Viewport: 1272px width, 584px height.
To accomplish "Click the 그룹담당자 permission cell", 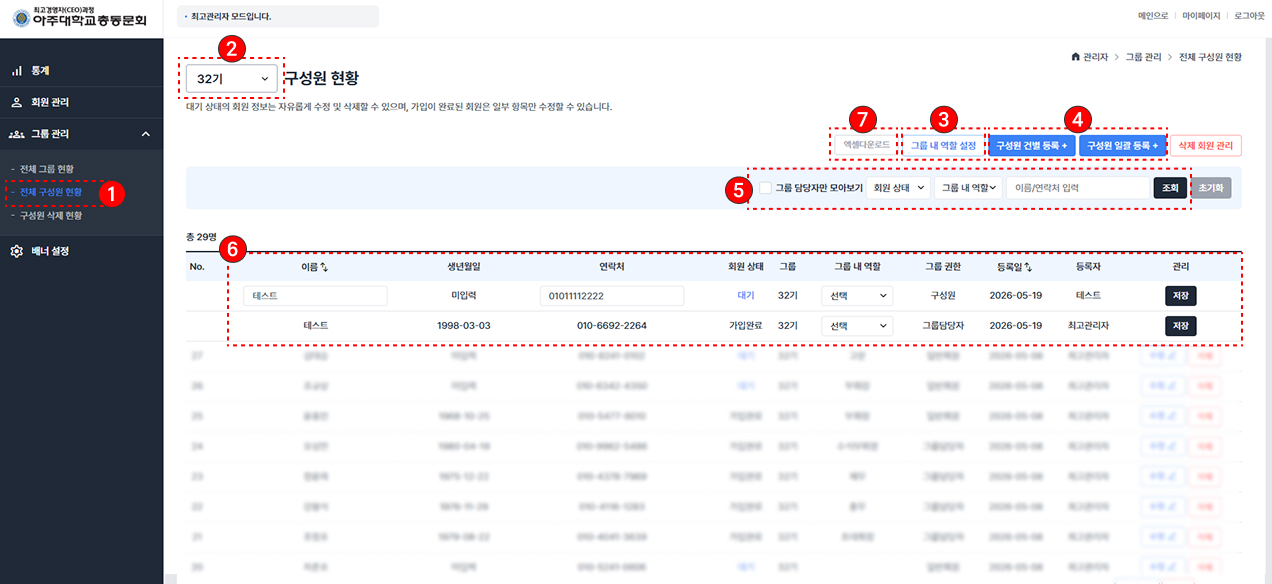I will click(x=944, y=326).
